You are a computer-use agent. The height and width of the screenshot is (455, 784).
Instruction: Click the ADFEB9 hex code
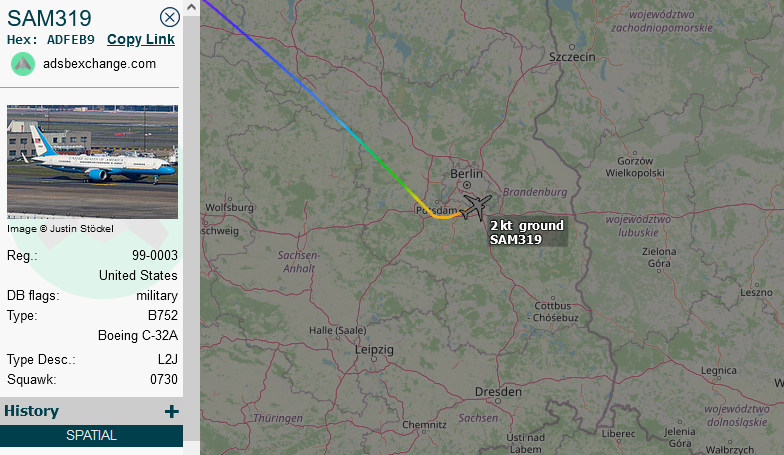(70, 40)
